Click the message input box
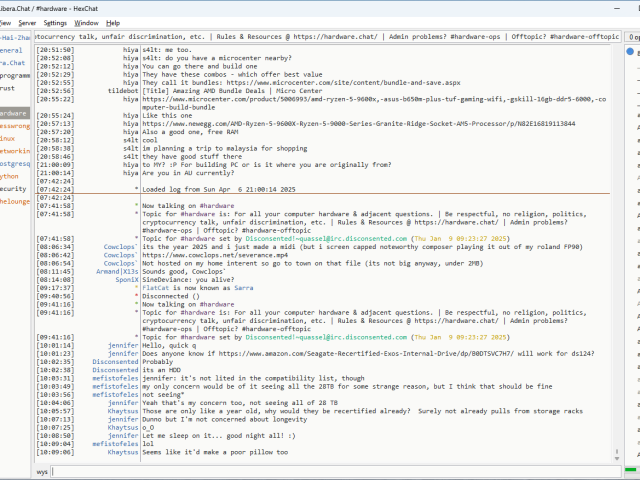The height and width of the screenshot is (480, 640). 330,470
